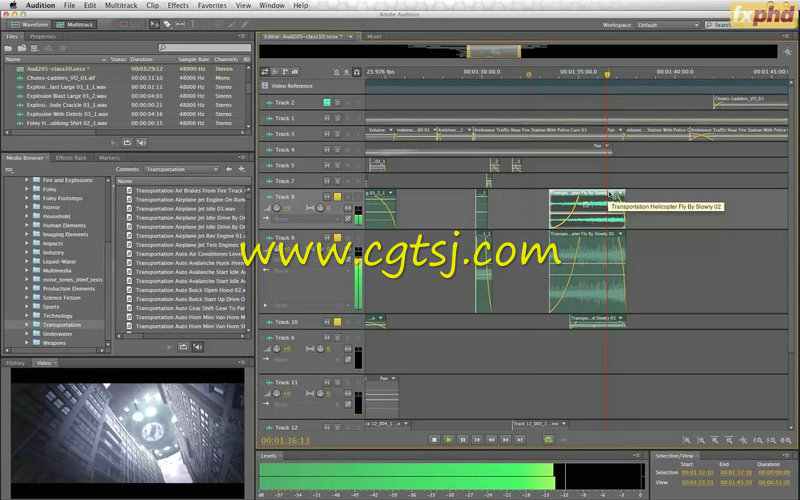Select the Razor tool in the toolbar
The image size is (800, 500).
167,24
